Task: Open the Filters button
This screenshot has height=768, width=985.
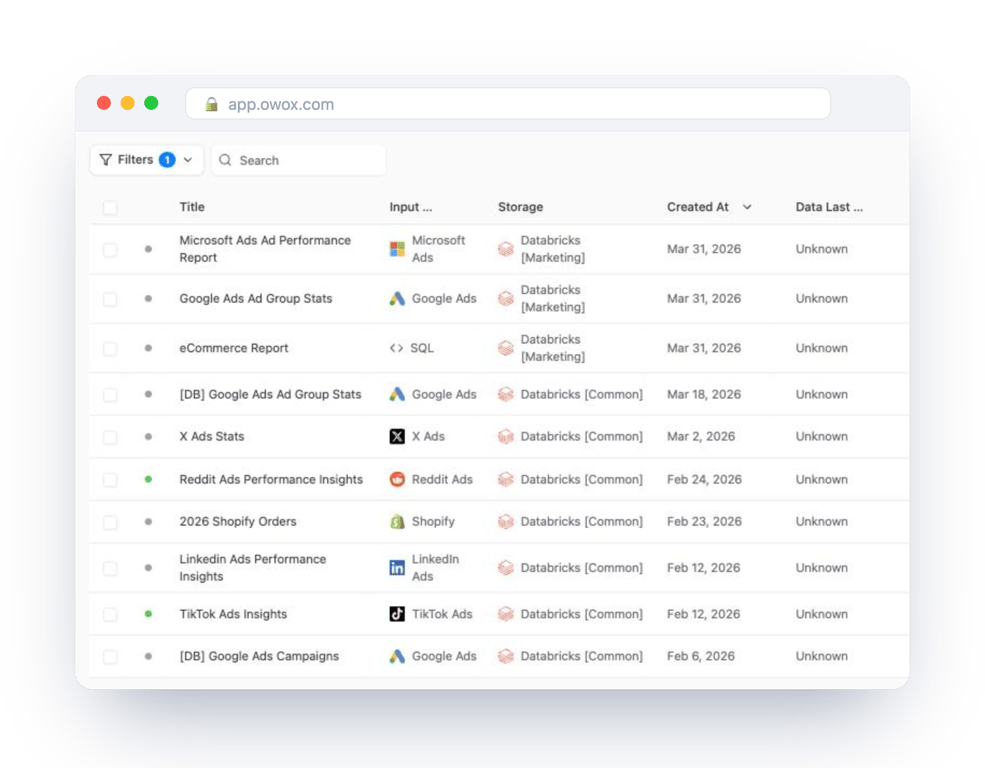Action: (x=146, y=160)
